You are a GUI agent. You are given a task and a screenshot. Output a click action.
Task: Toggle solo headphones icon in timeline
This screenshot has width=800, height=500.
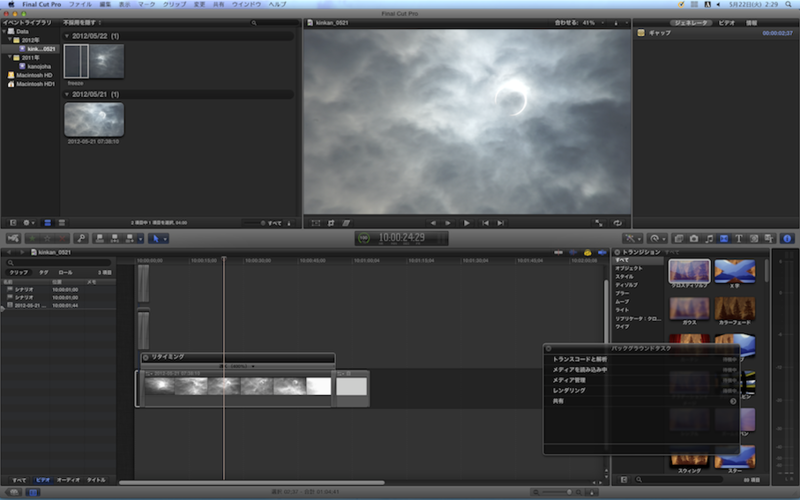588,252
